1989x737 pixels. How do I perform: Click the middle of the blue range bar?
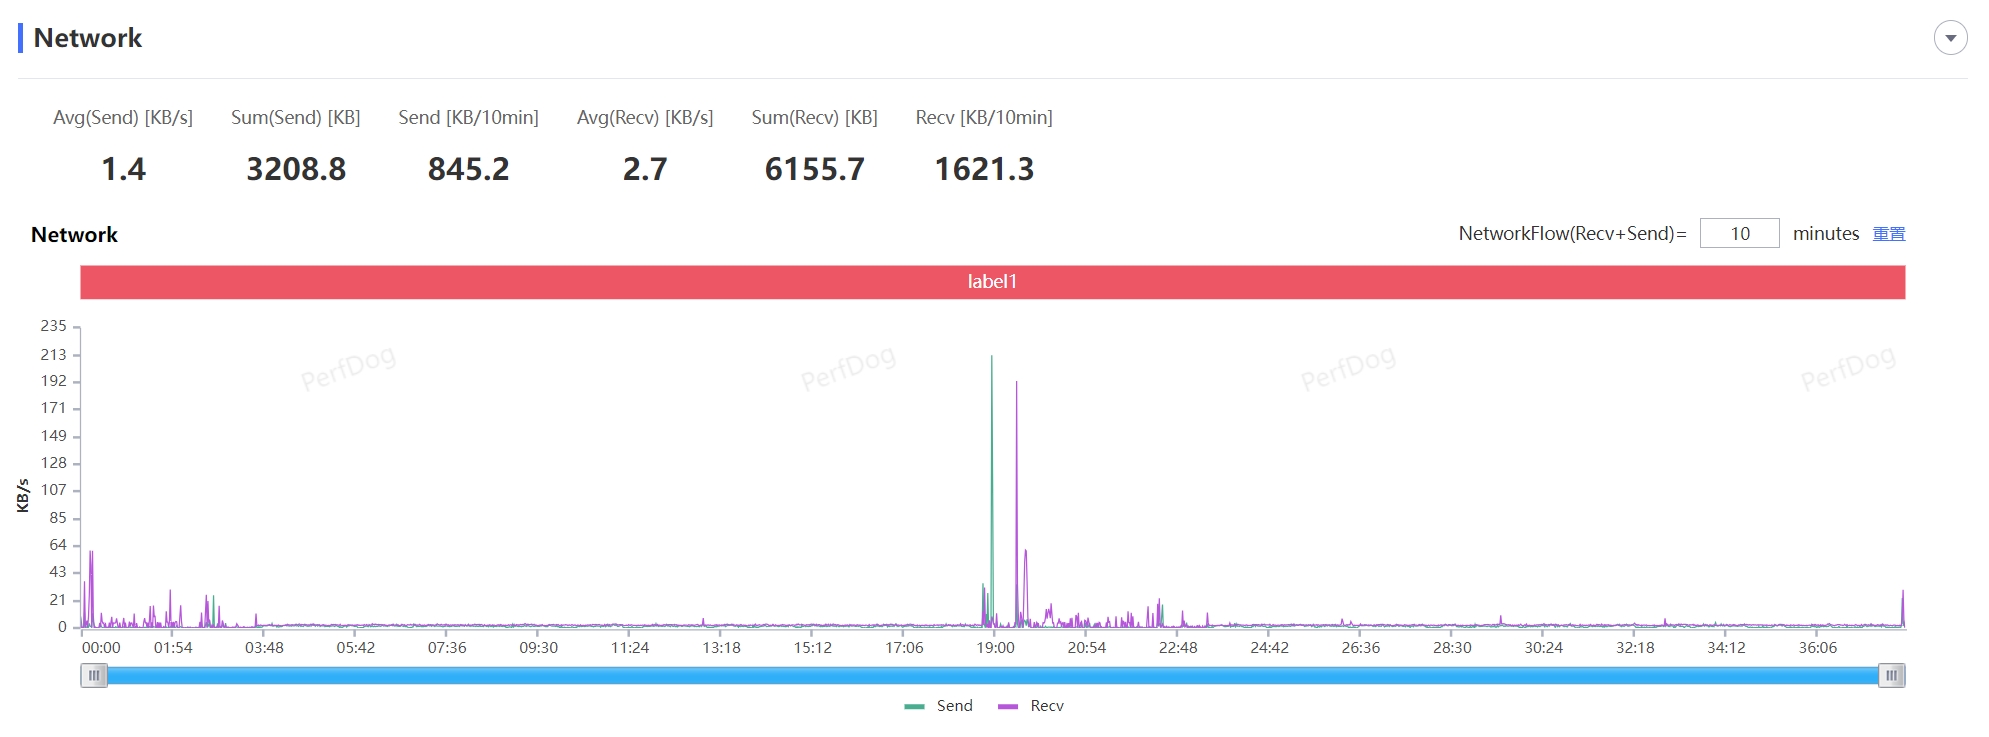[992, 676]
